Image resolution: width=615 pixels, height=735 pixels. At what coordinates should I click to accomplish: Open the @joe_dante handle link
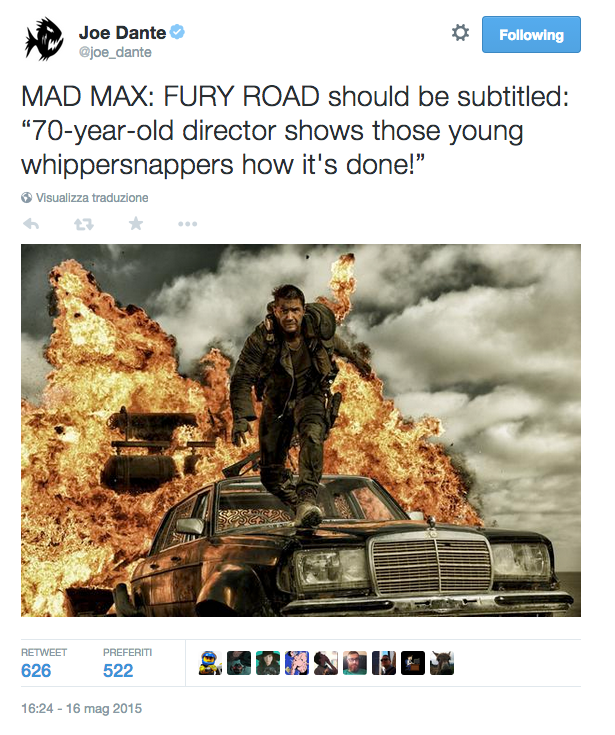coord(115,52)
